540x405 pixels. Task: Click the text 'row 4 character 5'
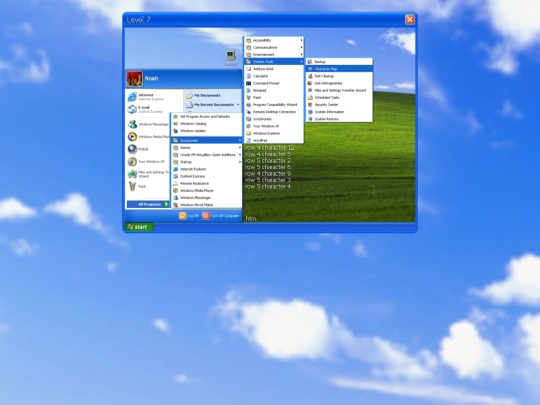coord(268,154)
